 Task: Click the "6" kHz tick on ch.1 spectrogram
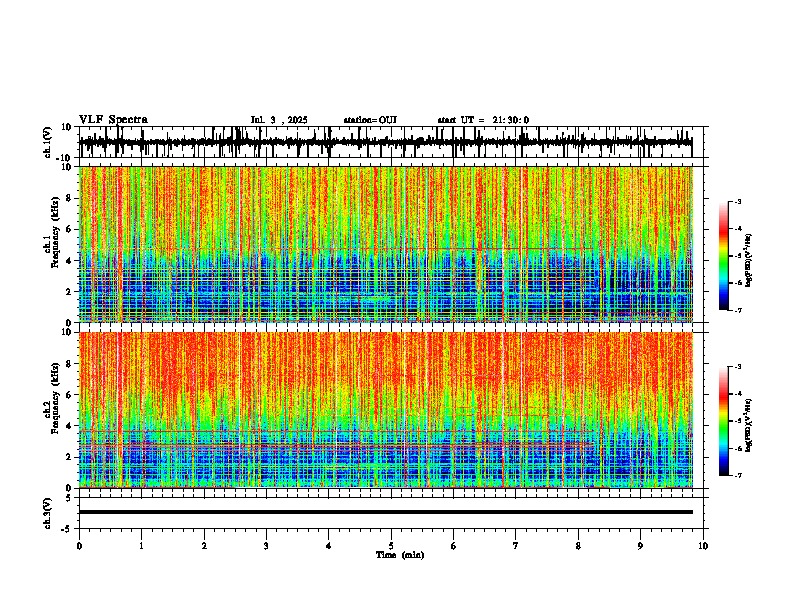pos(70,229)
